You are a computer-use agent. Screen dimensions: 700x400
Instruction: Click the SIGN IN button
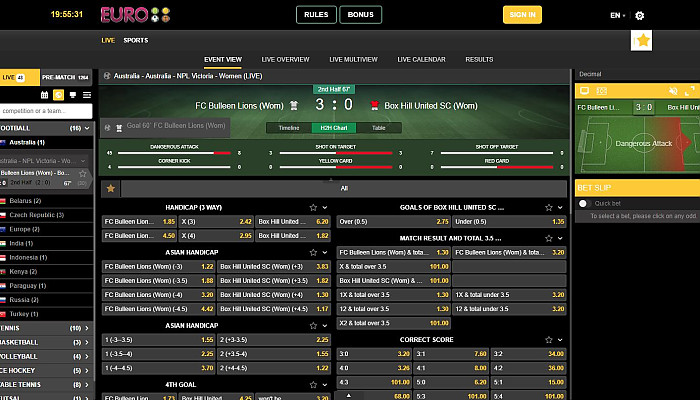coord(522,15)
